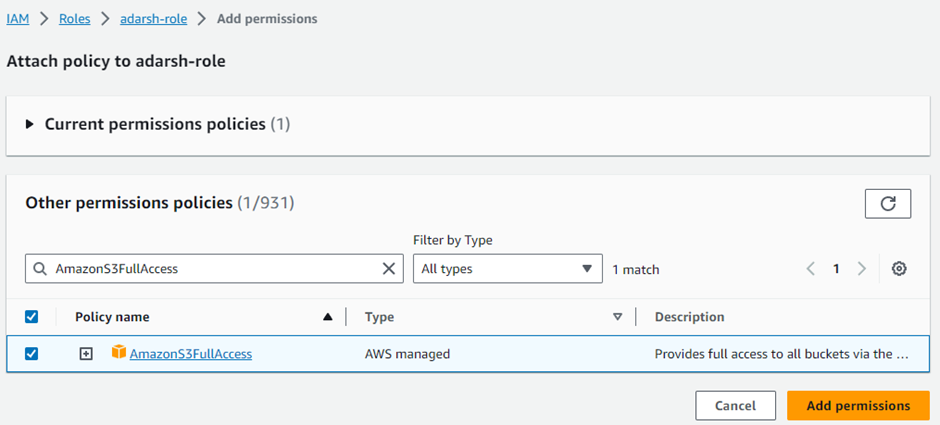Expand the Current permissions policies section
Image resolution: width=940 pixels, height=425 pixels.
30,125
